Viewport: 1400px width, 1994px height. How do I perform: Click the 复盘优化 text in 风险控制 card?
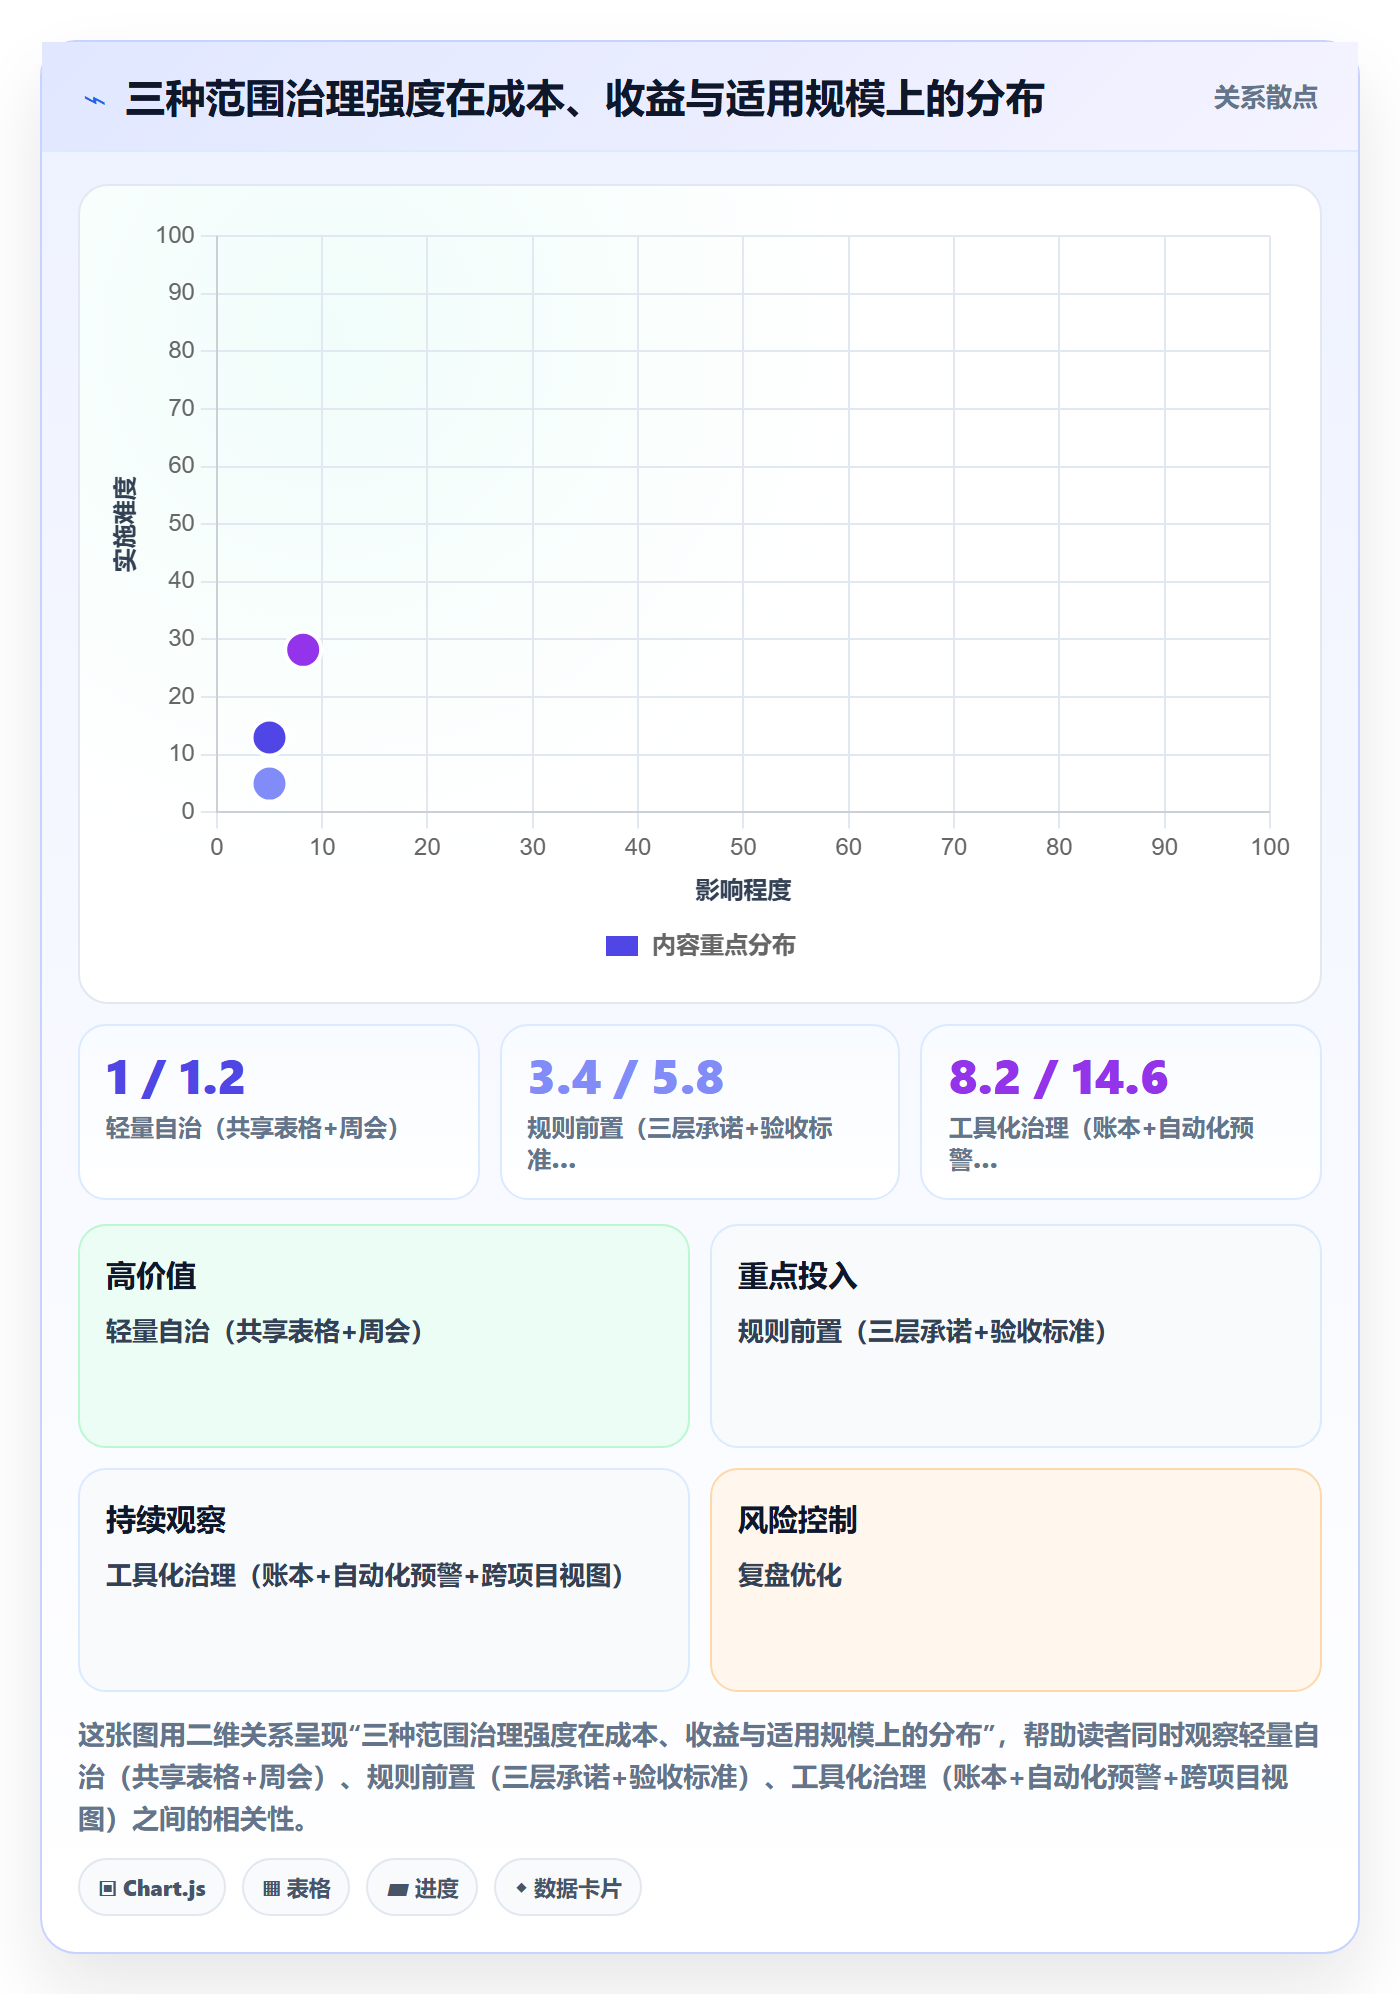789,1575
